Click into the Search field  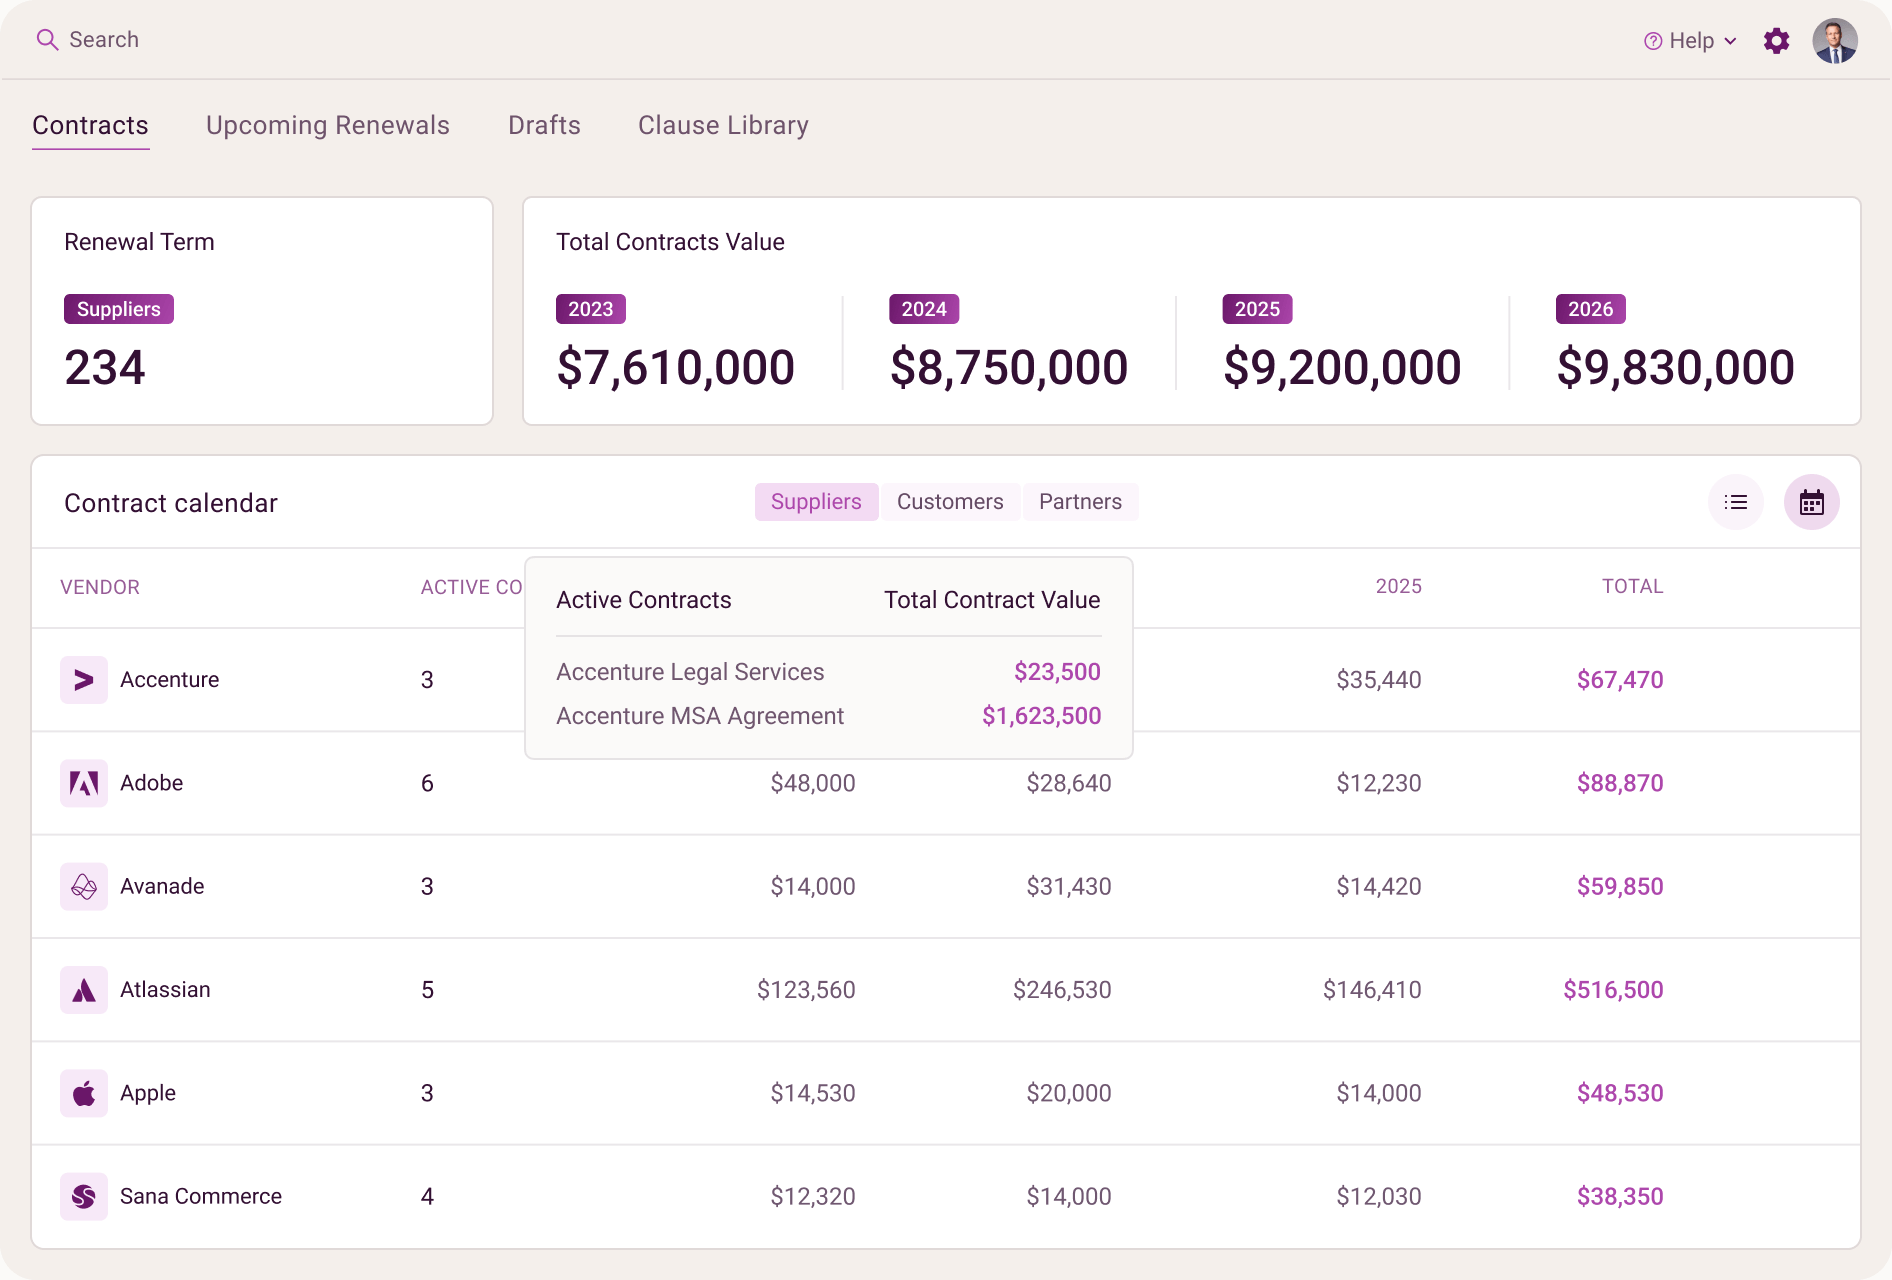tap(104, 40)
